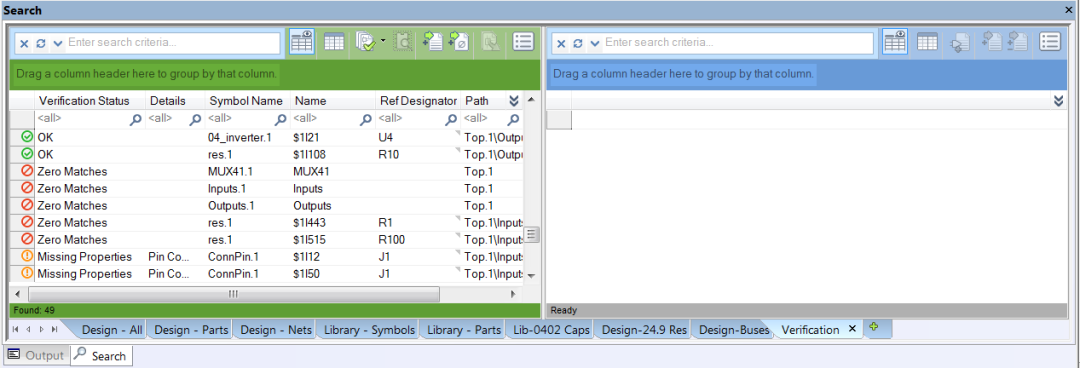Expand left pane column chooser double-chevron
Image resolution: width=1080 pixels, height=368 pixels.
[513, 101]
